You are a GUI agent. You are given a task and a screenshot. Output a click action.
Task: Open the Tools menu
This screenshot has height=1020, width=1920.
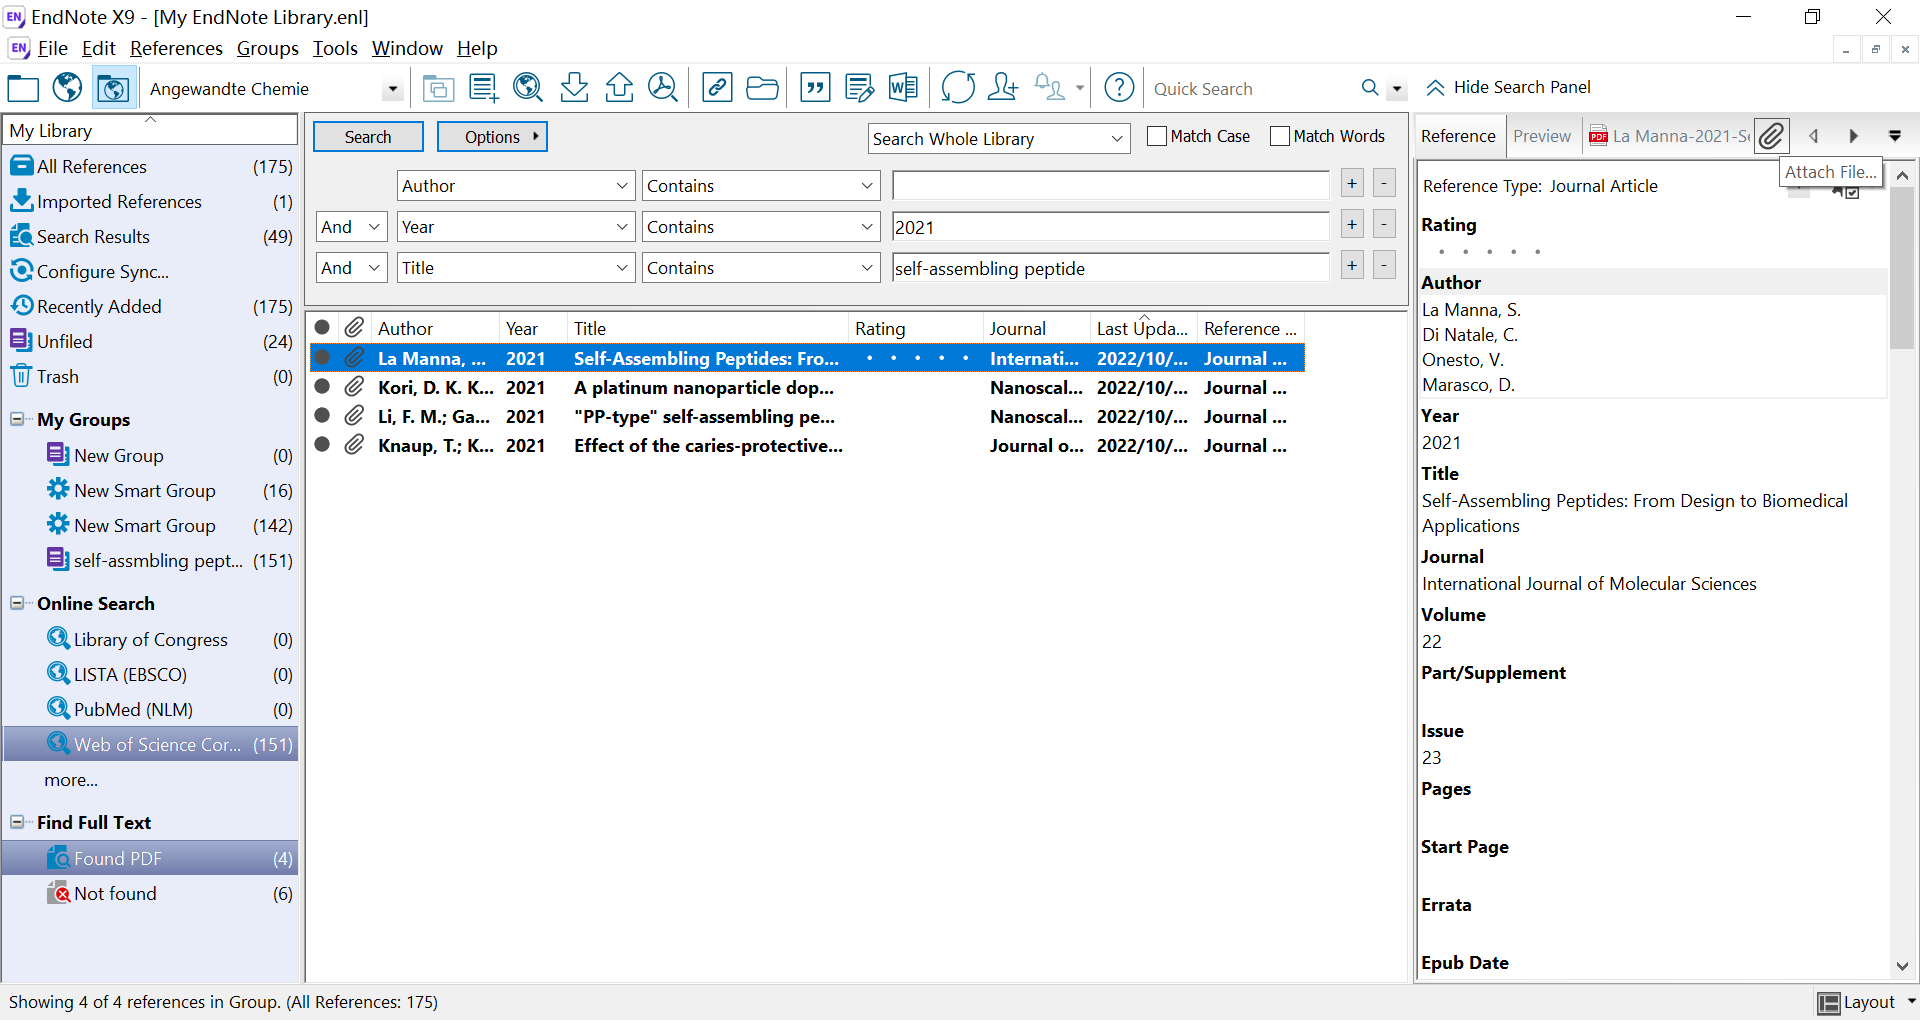point(335,48)
